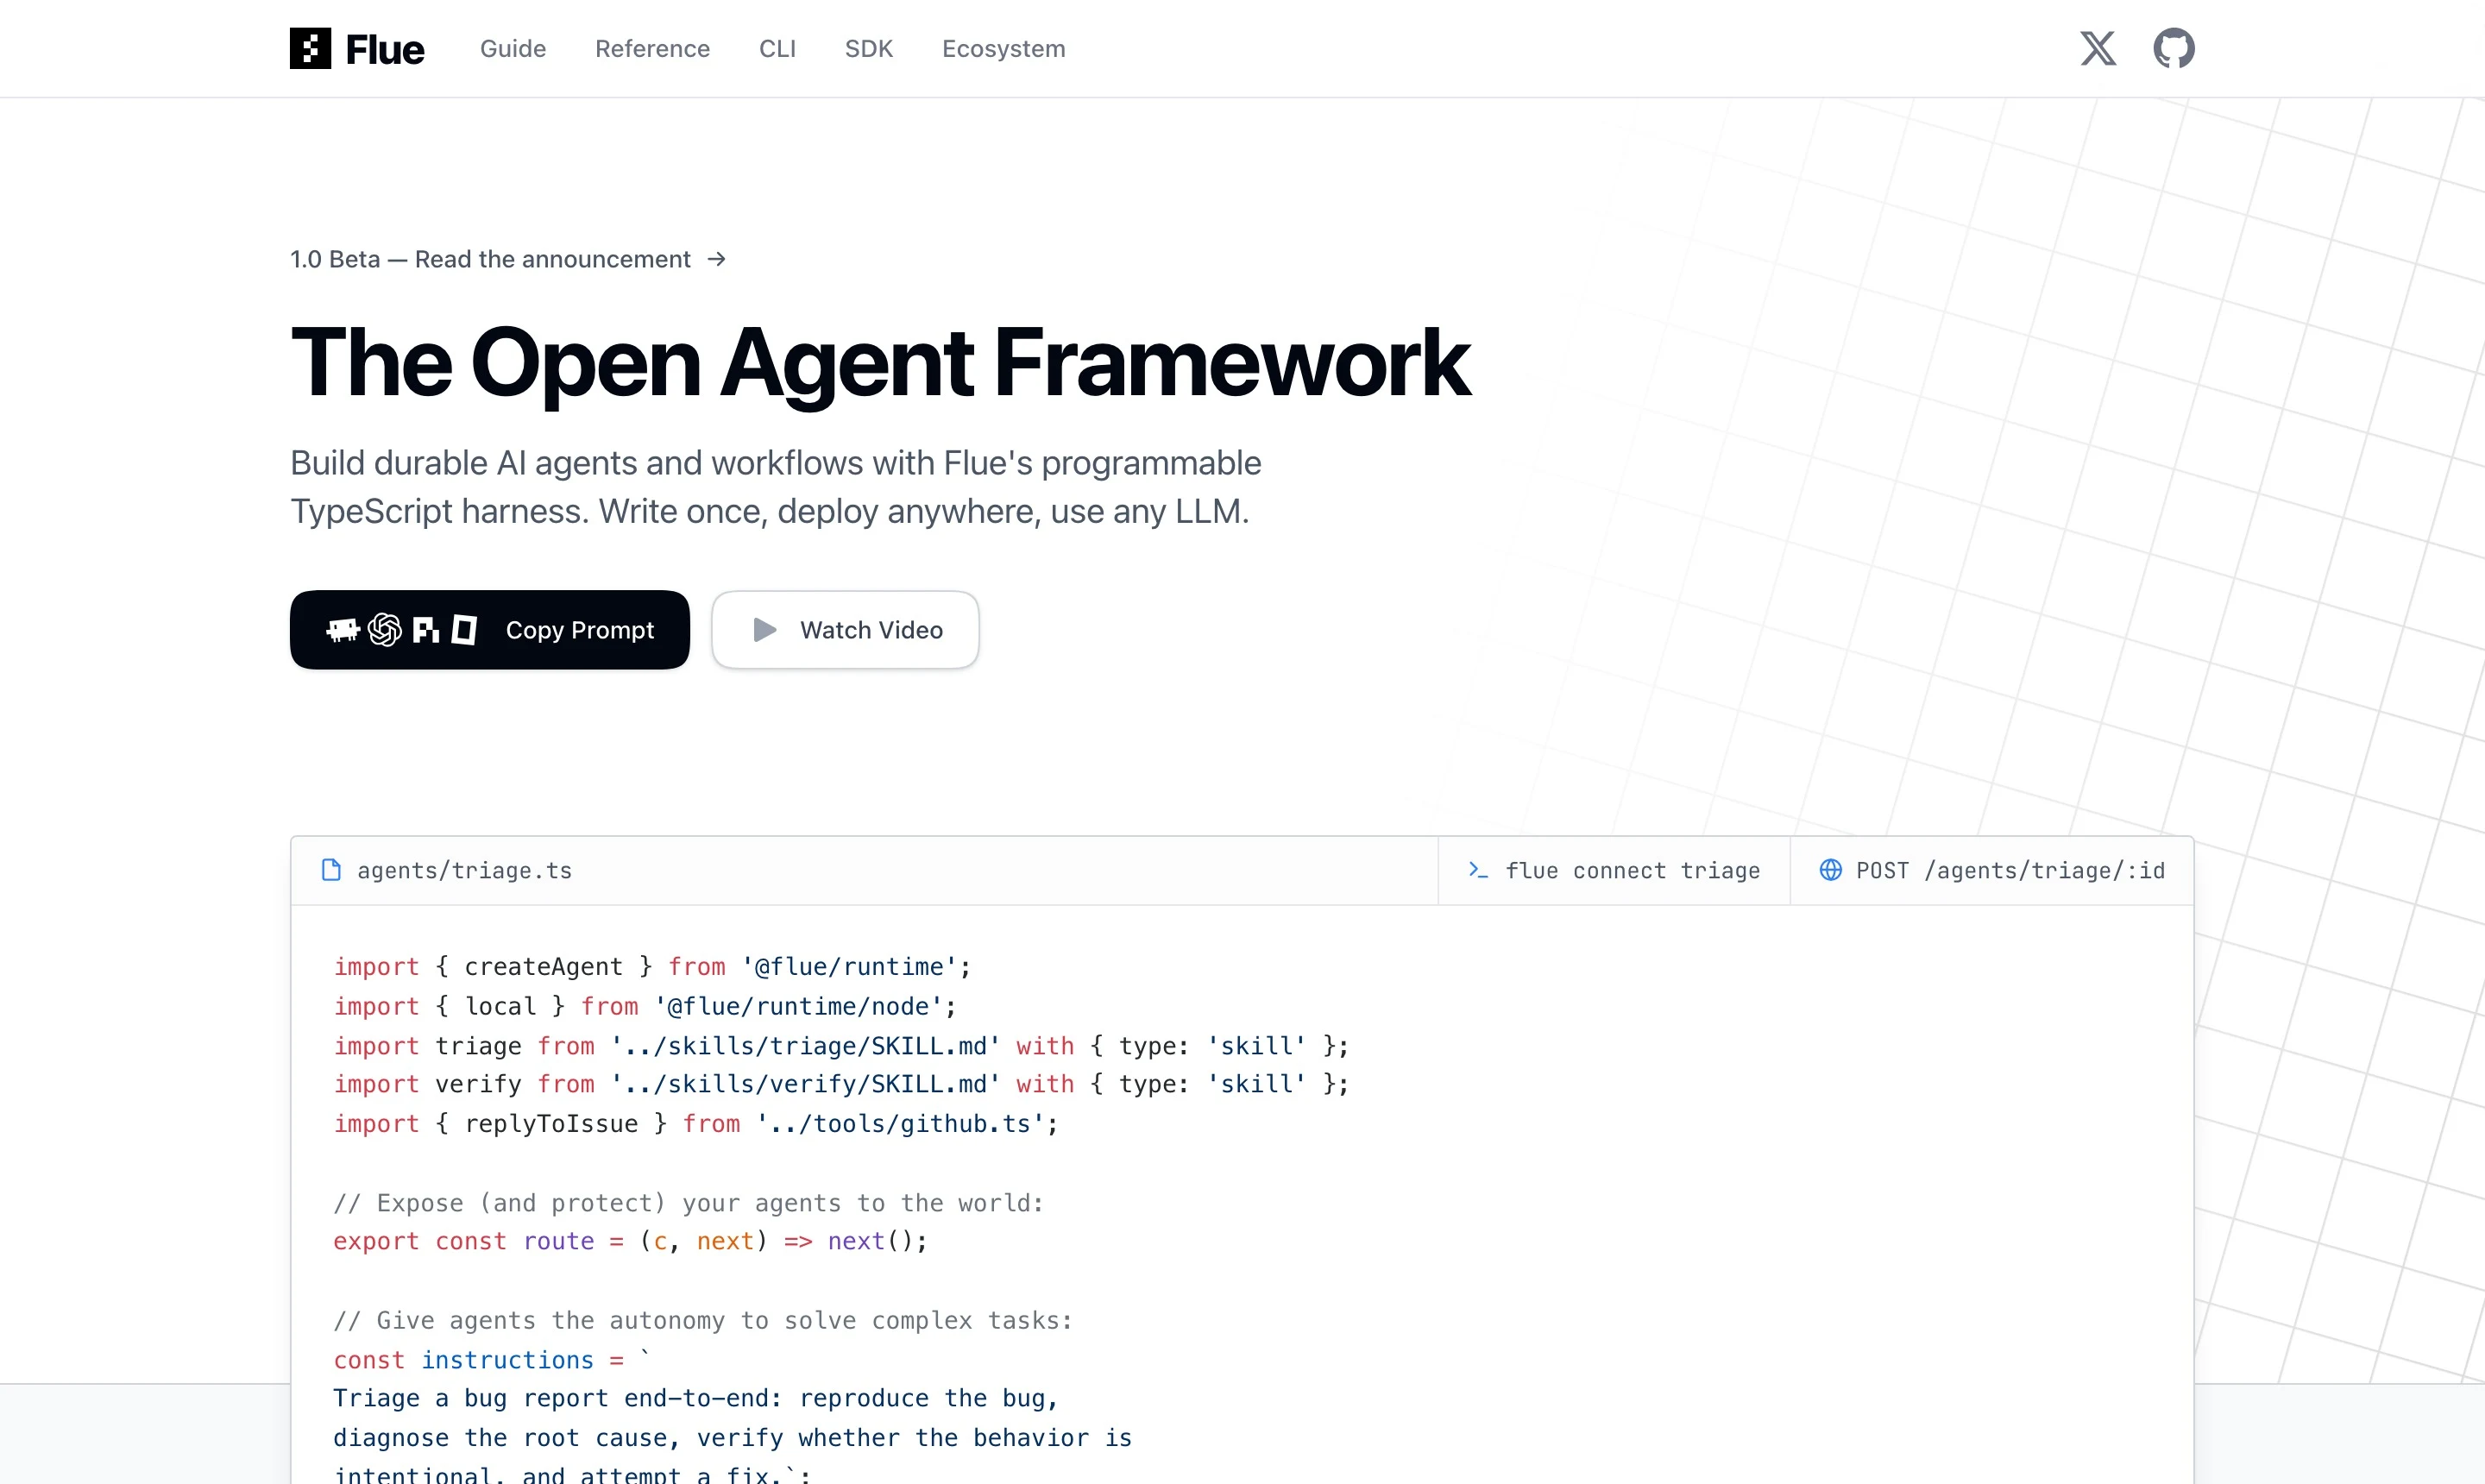Go to the SDK nav item
Viewport: 2485px width, 1484px height.
click(x=869, y=49)
